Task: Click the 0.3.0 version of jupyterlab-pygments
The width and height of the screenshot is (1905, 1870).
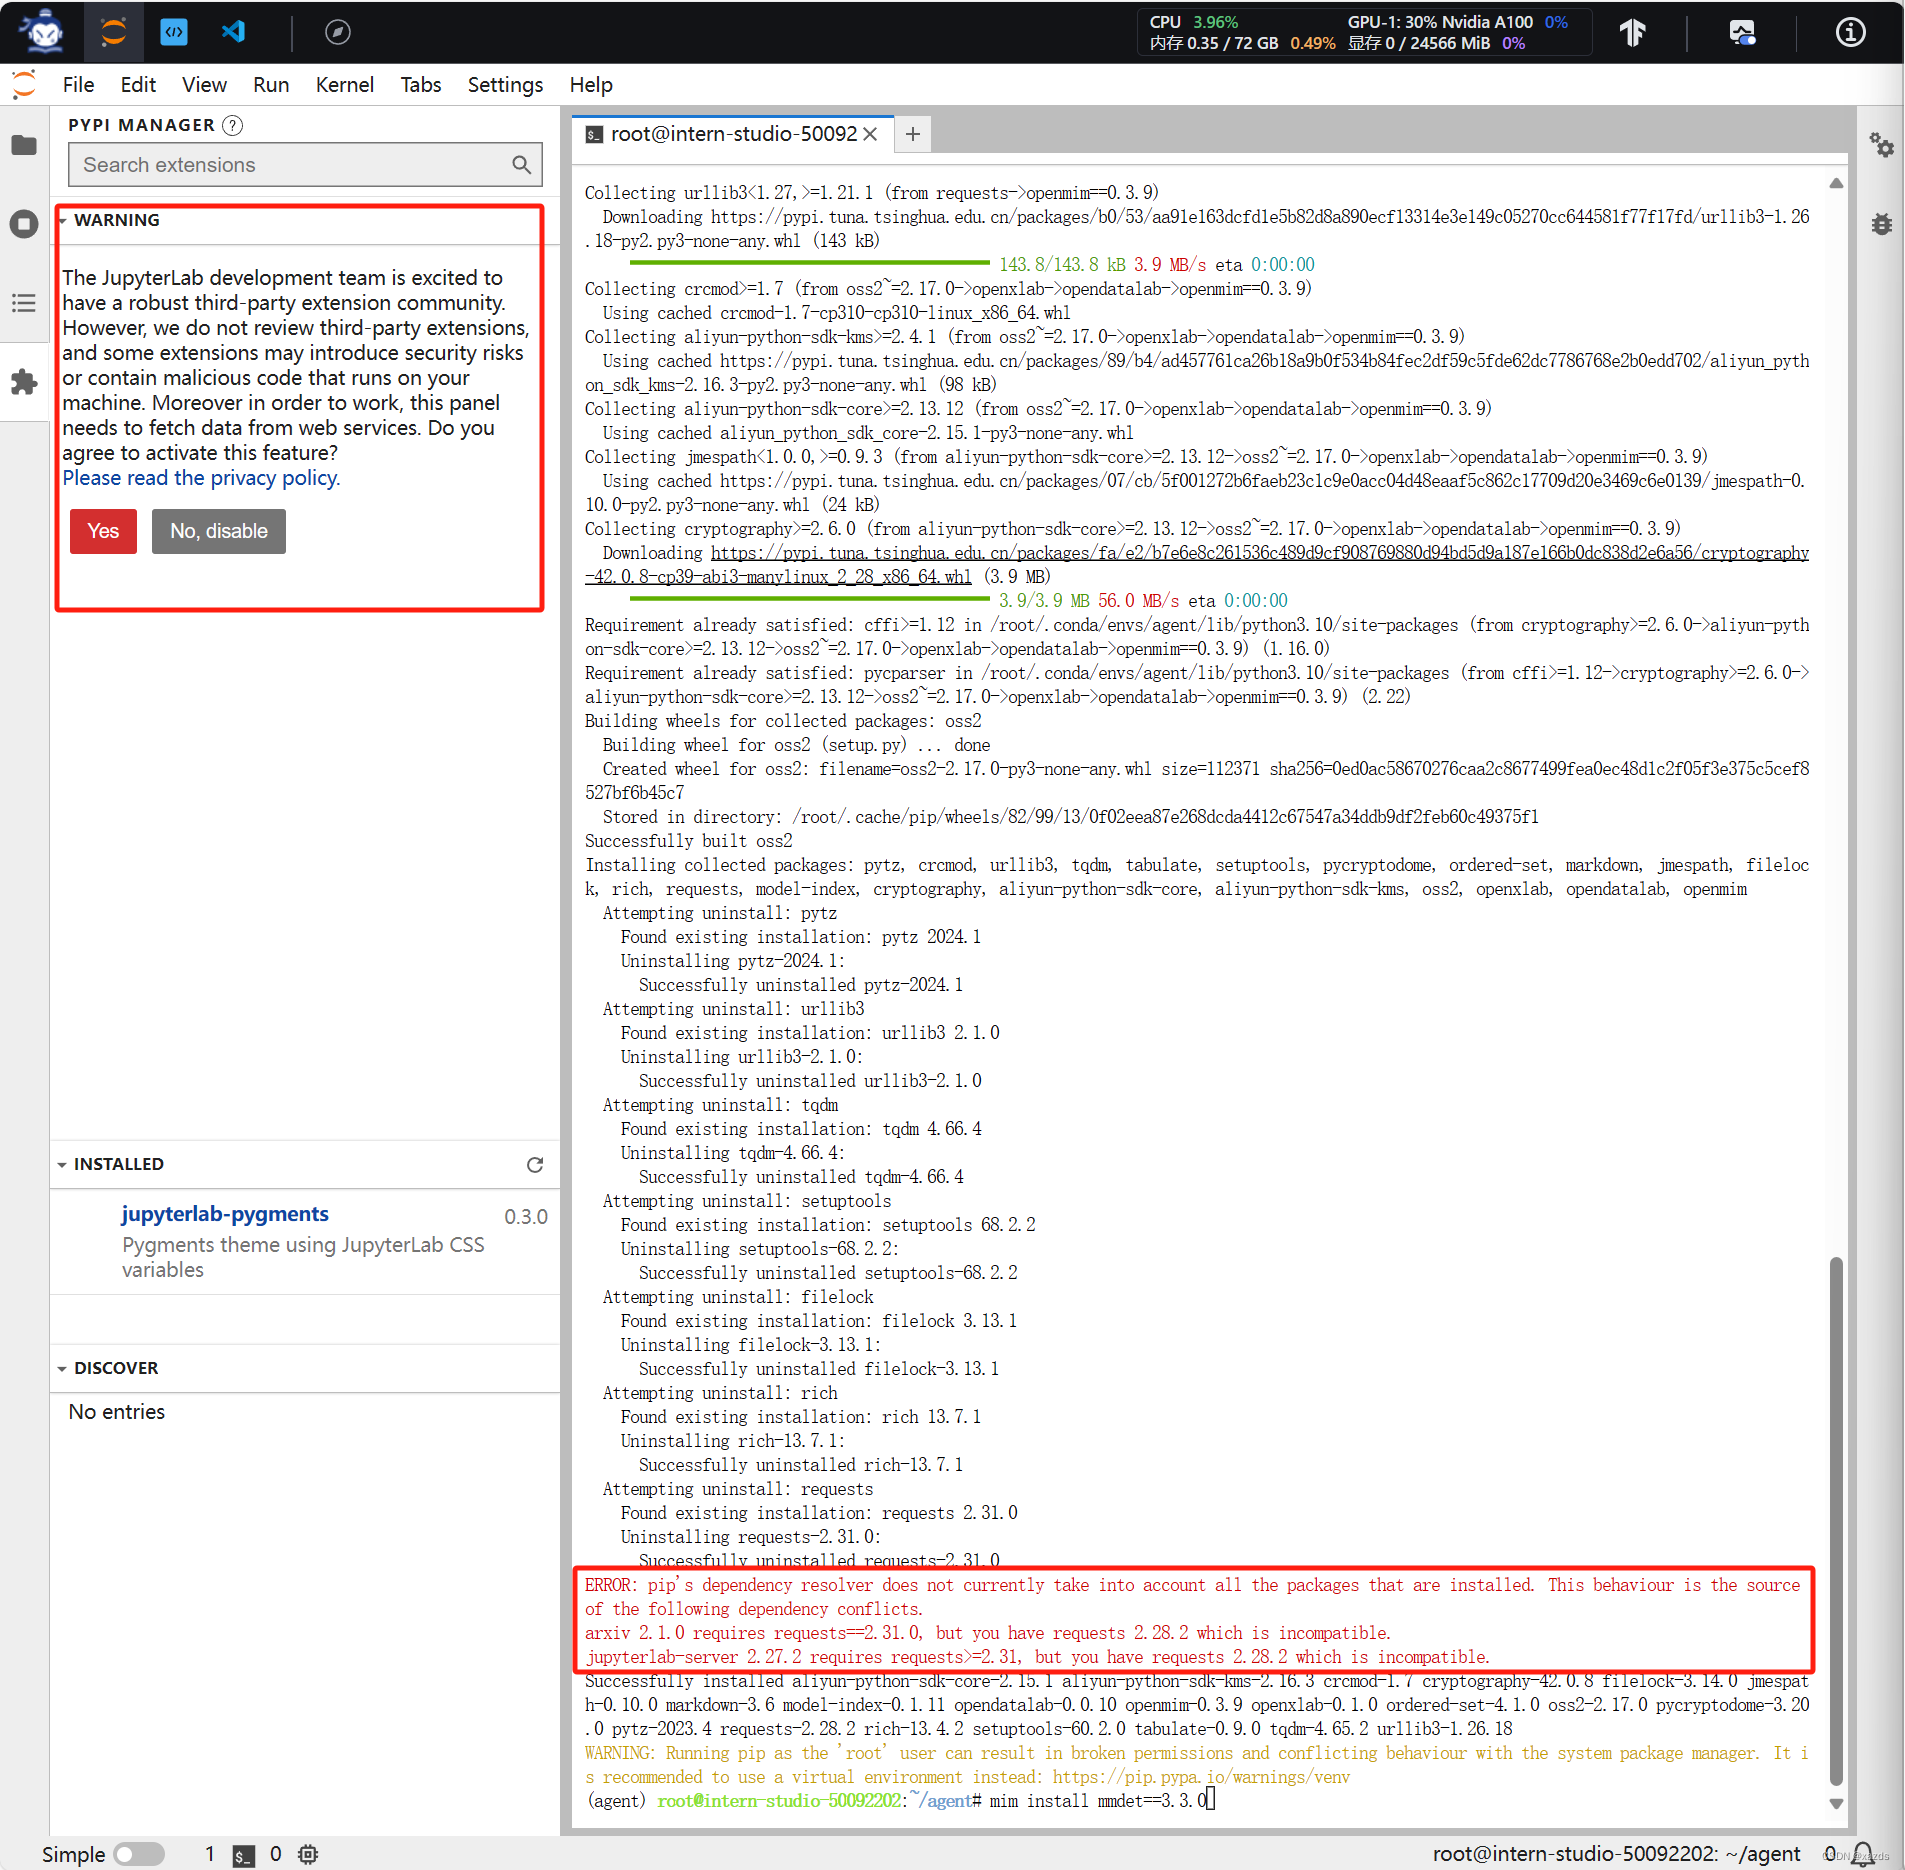Action: (526, 1217)
